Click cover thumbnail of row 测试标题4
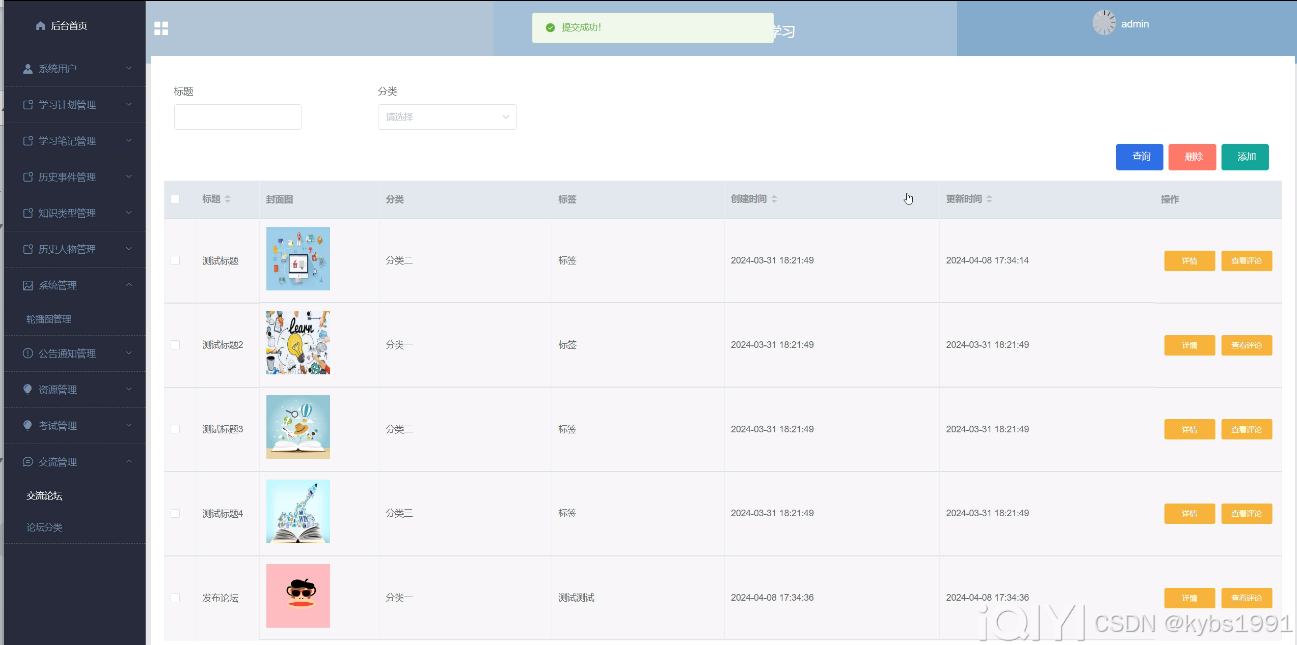The image size is (1297, 645). pos(298,512)
